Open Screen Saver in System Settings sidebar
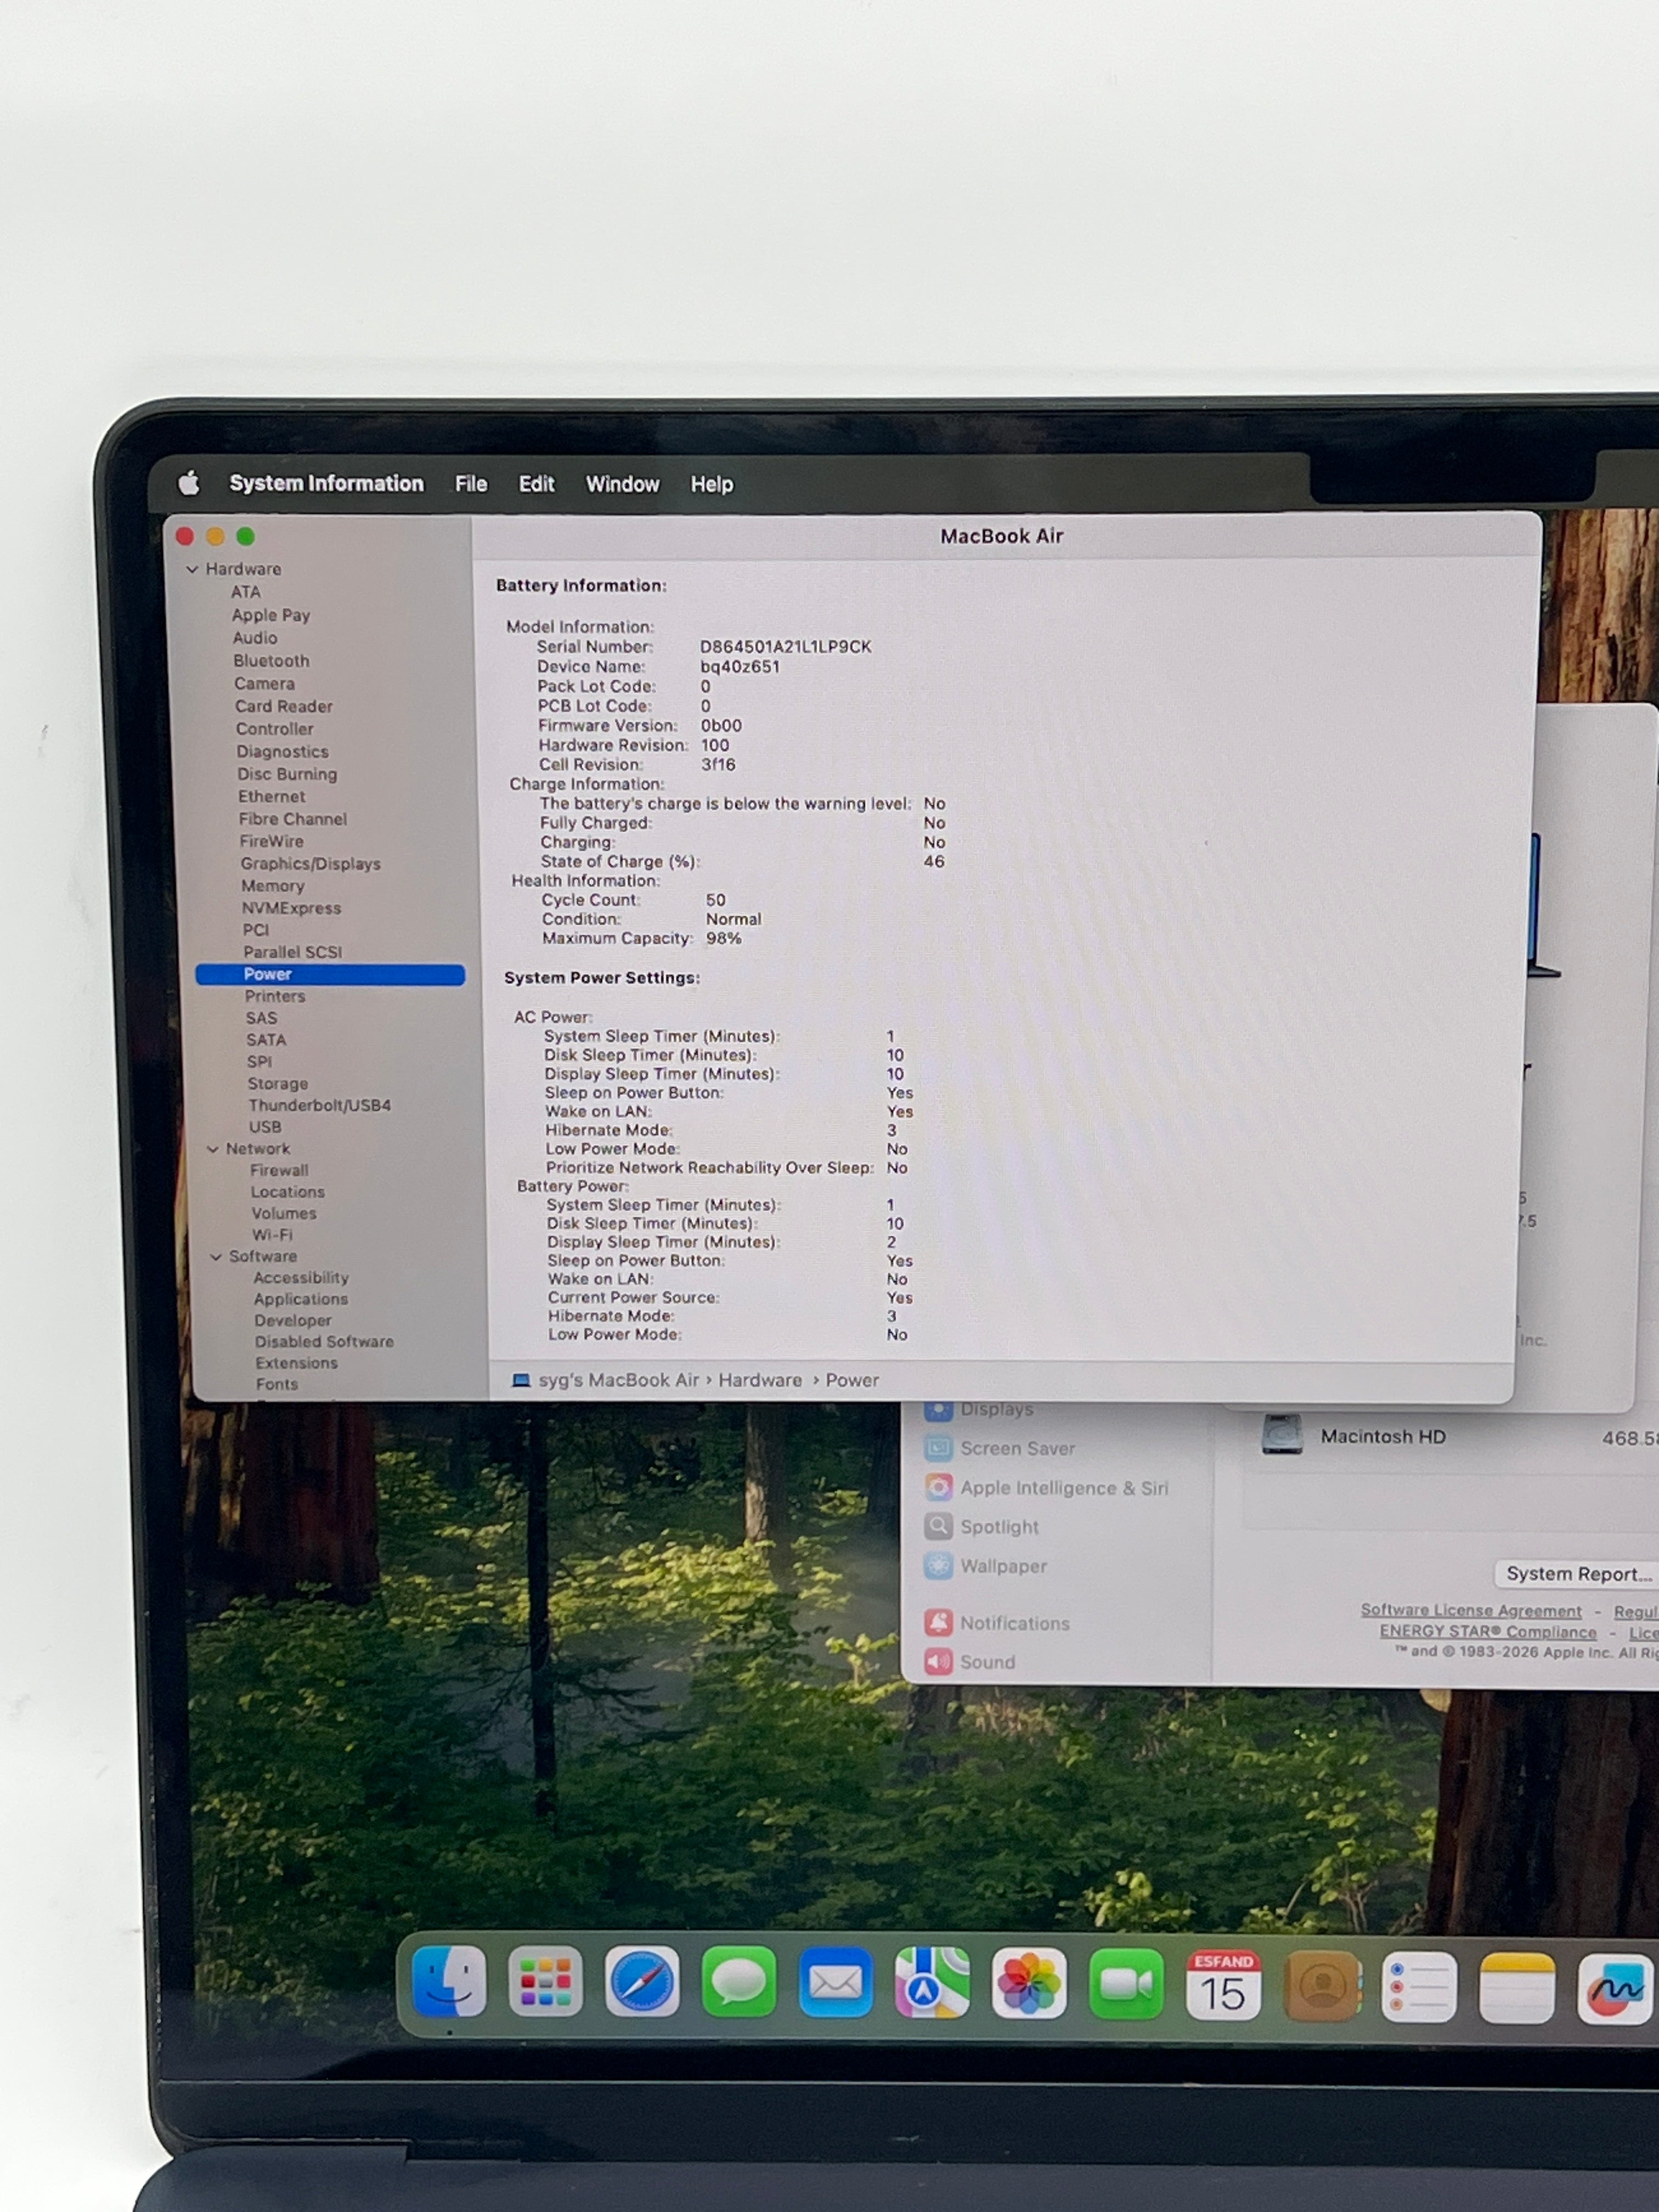Image resolution: width=1659 pixels, height=2212 pixels. (x=1017, y=1448)
